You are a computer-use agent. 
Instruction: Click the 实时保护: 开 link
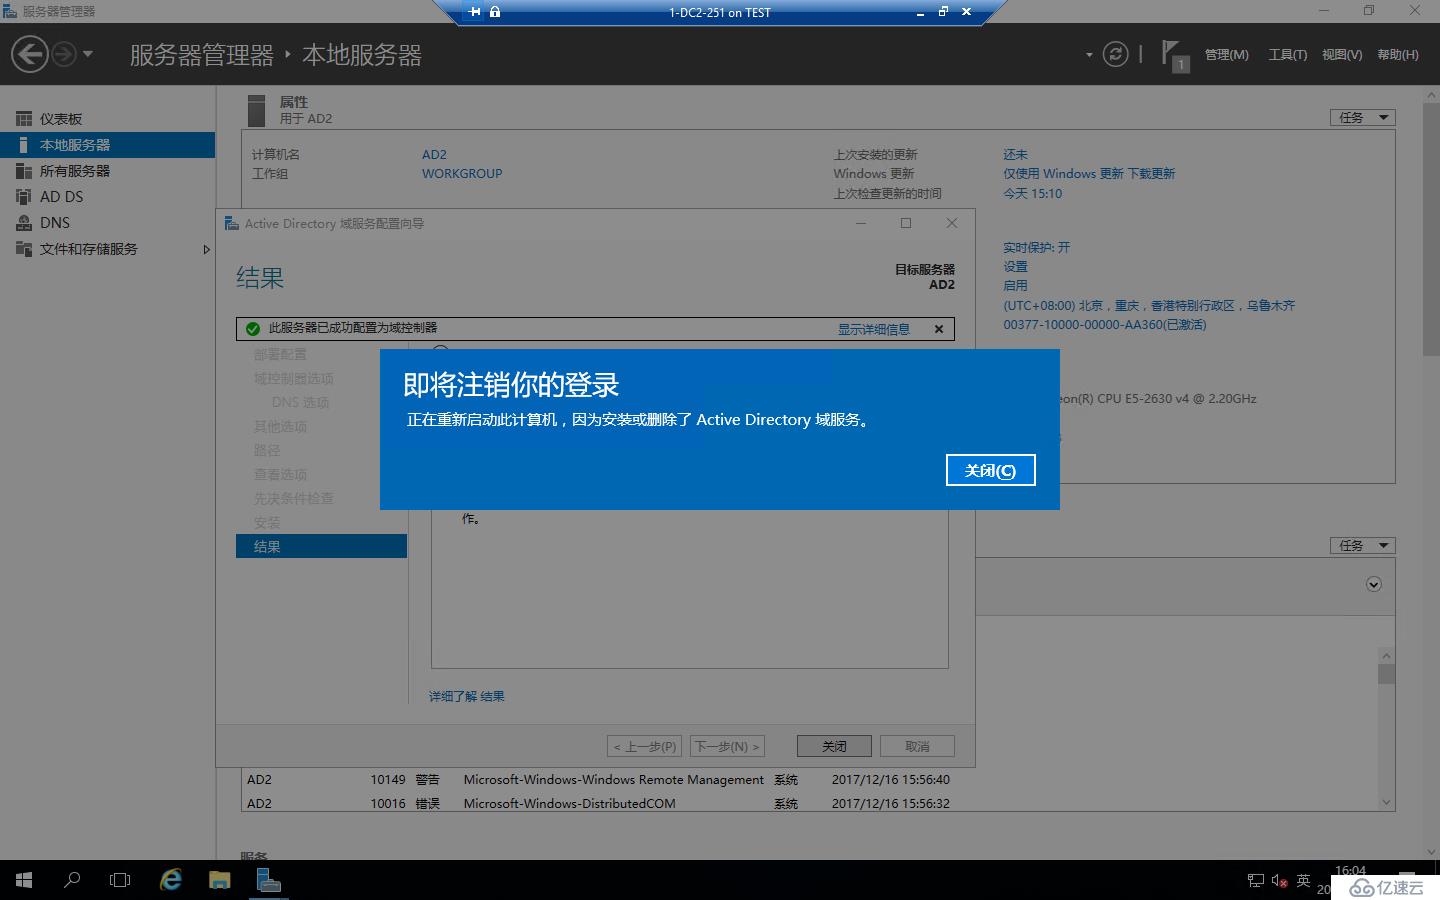(1036, 247)
